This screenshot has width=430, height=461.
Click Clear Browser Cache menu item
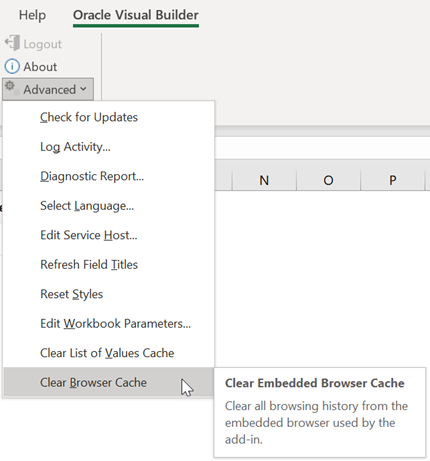108,382
